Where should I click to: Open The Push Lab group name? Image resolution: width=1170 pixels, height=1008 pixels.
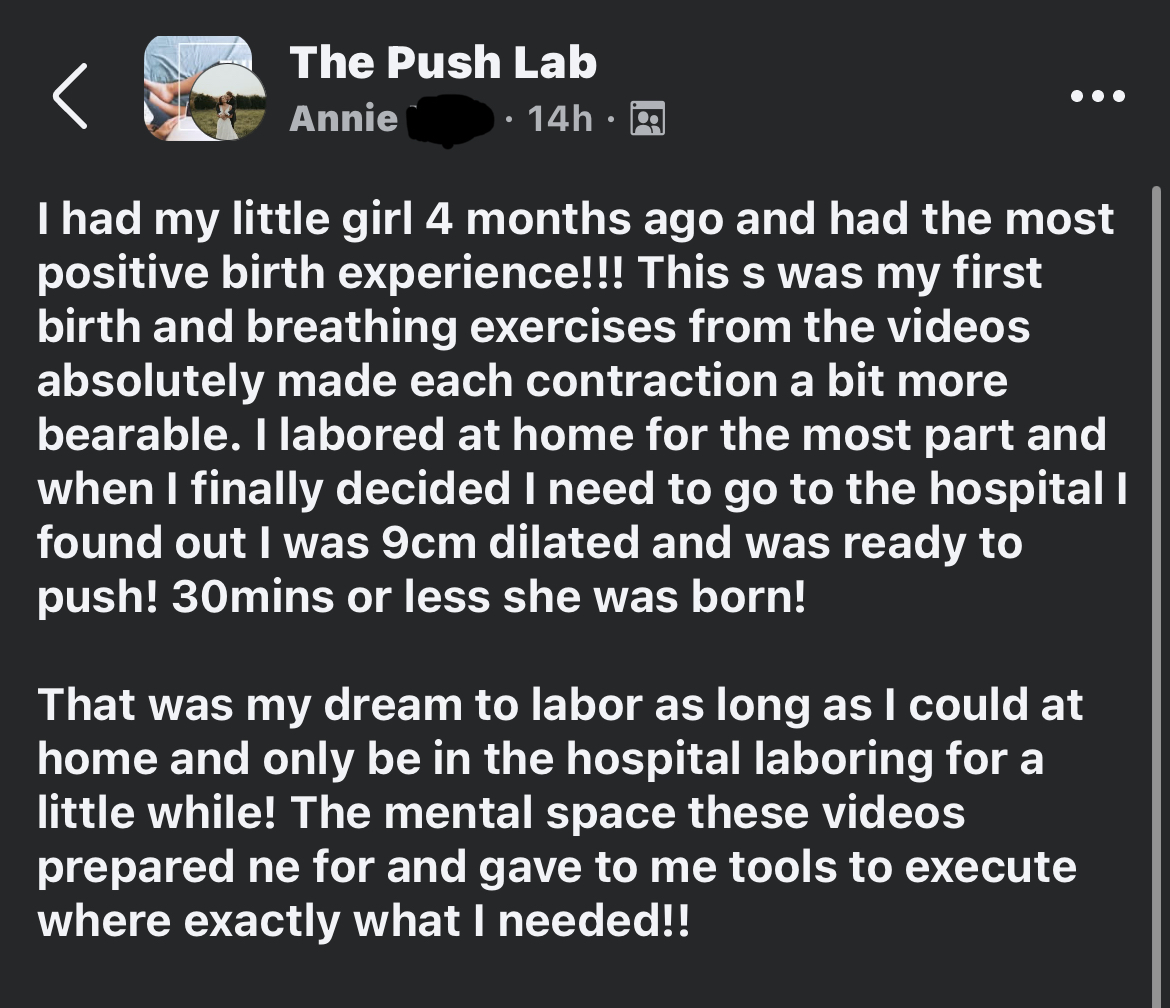coord(443,63)
